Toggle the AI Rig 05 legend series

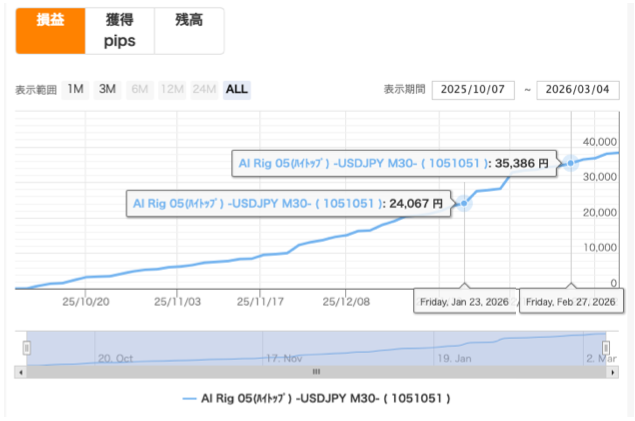316,398
